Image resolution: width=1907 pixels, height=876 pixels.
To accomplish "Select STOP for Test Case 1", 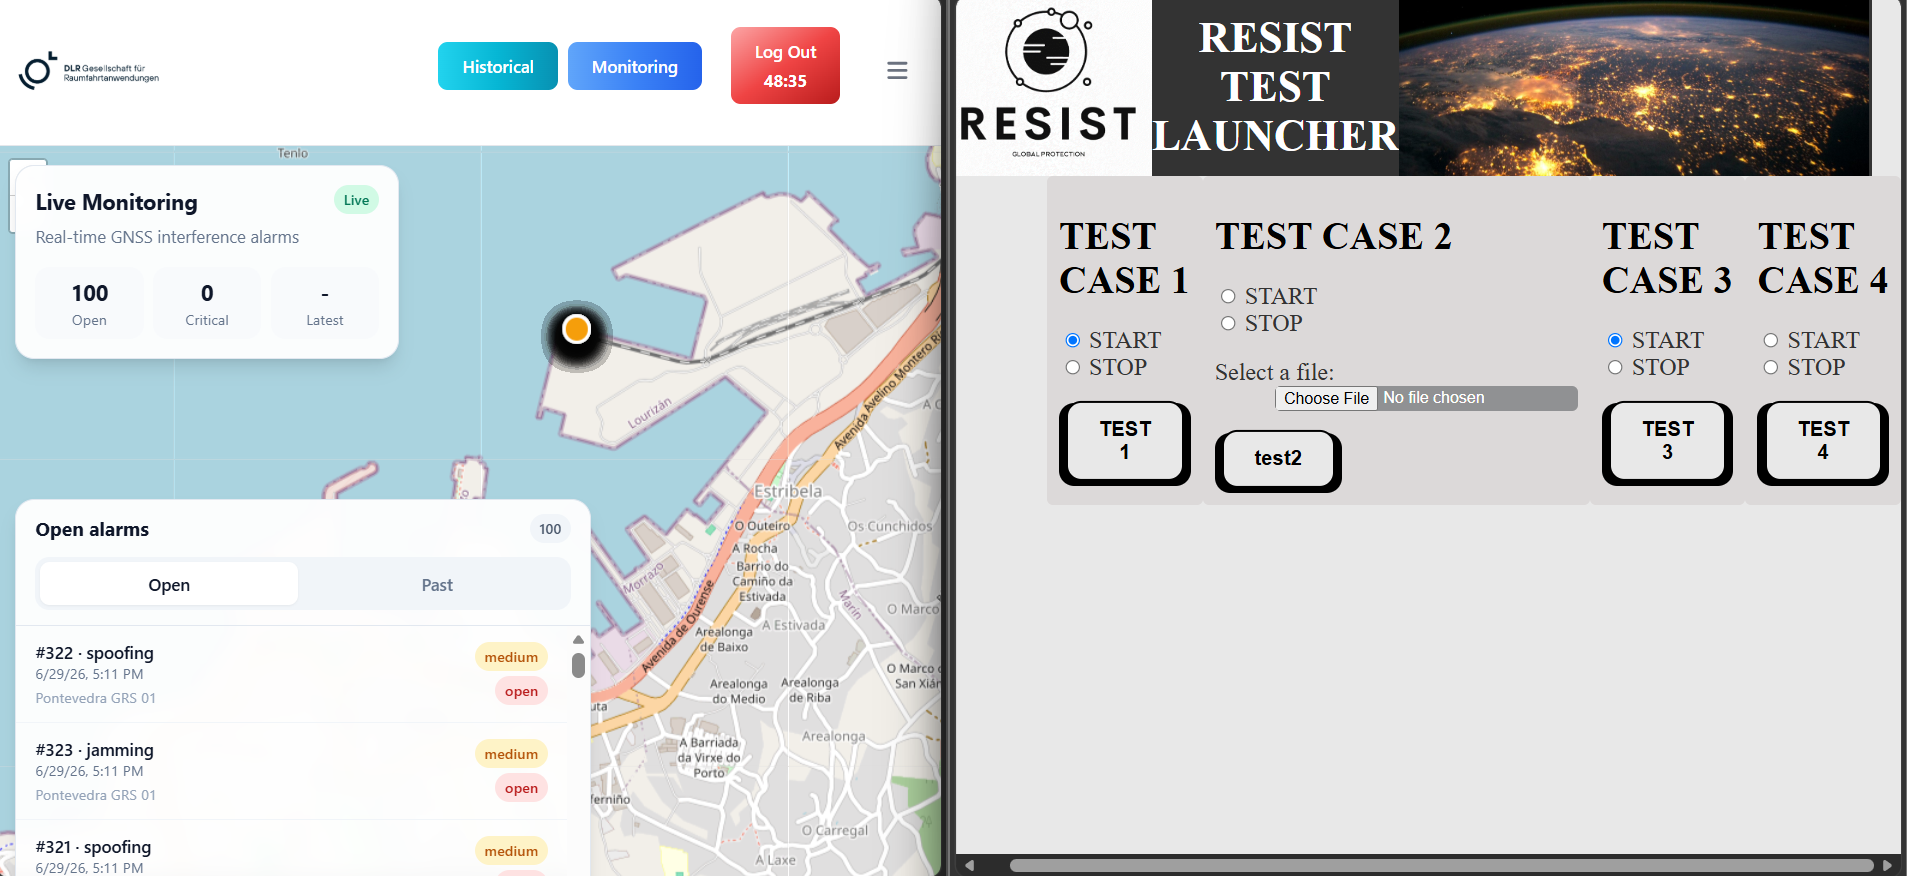I will [1073, 367].
